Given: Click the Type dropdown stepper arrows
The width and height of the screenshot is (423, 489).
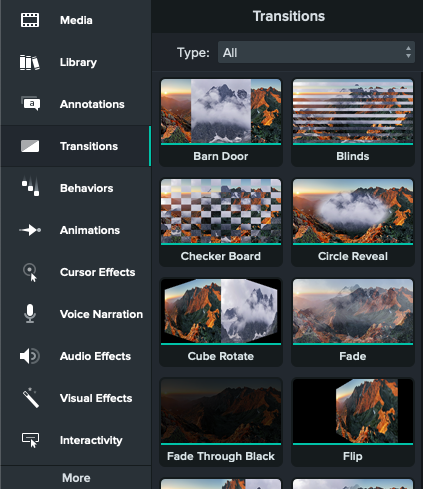Looking at the screenshot, I should pos(408,52).
